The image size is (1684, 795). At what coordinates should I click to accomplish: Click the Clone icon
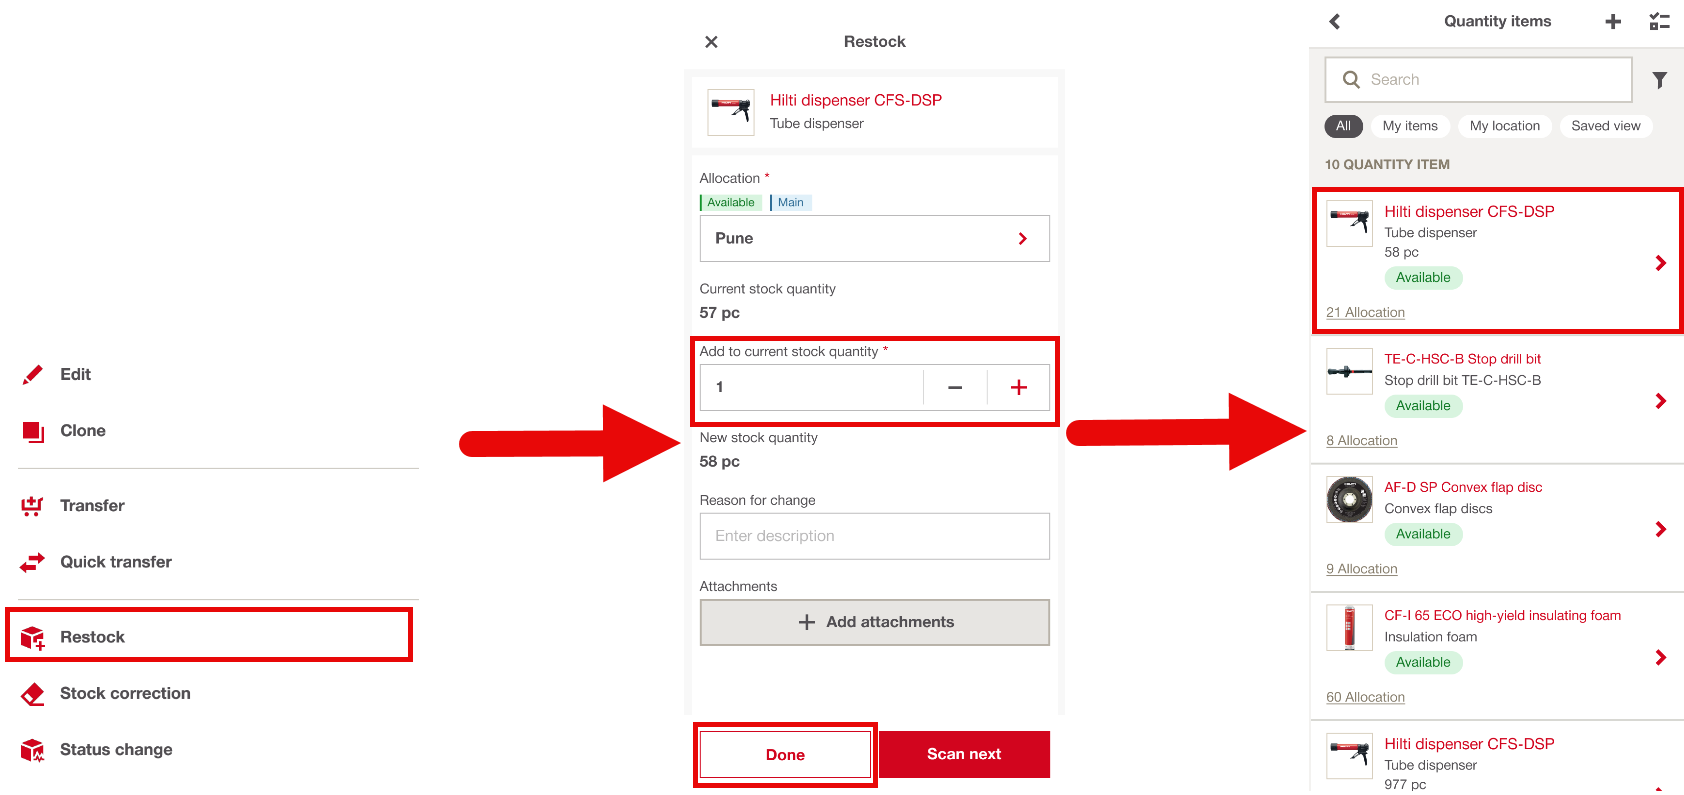33,431
